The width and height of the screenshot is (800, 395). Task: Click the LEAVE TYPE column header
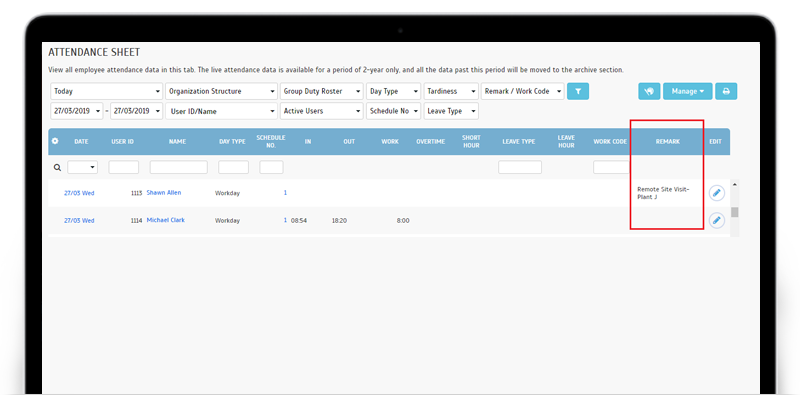(x=518, y=141)
